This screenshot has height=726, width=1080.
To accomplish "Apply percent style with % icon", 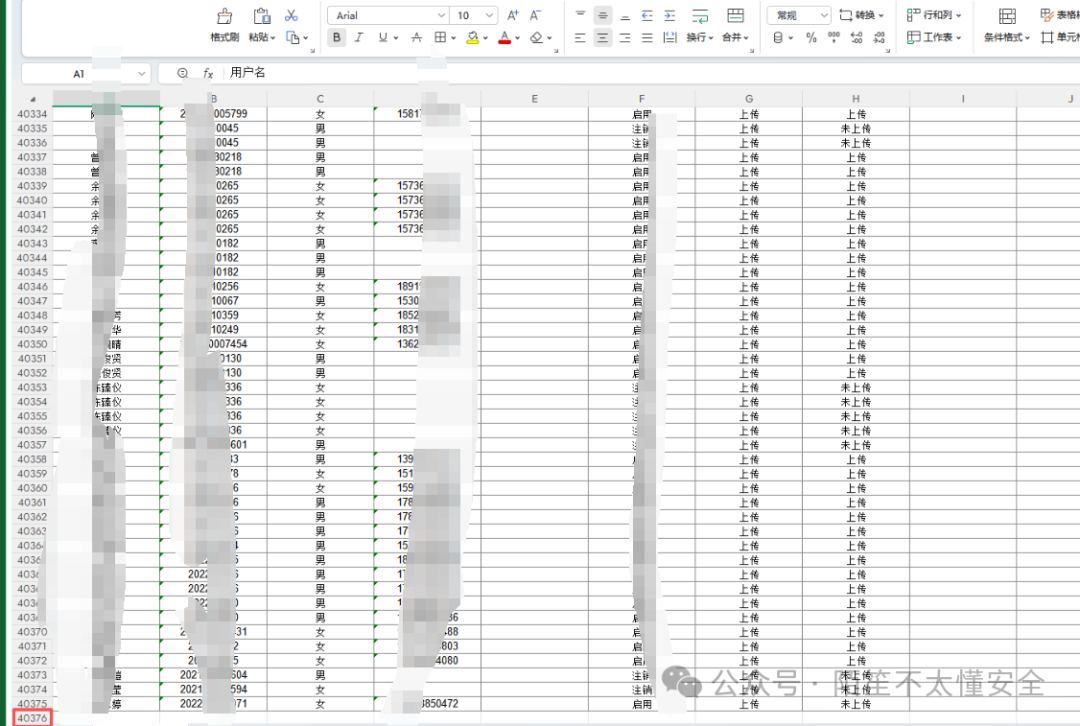I will [x=811, y=37].
